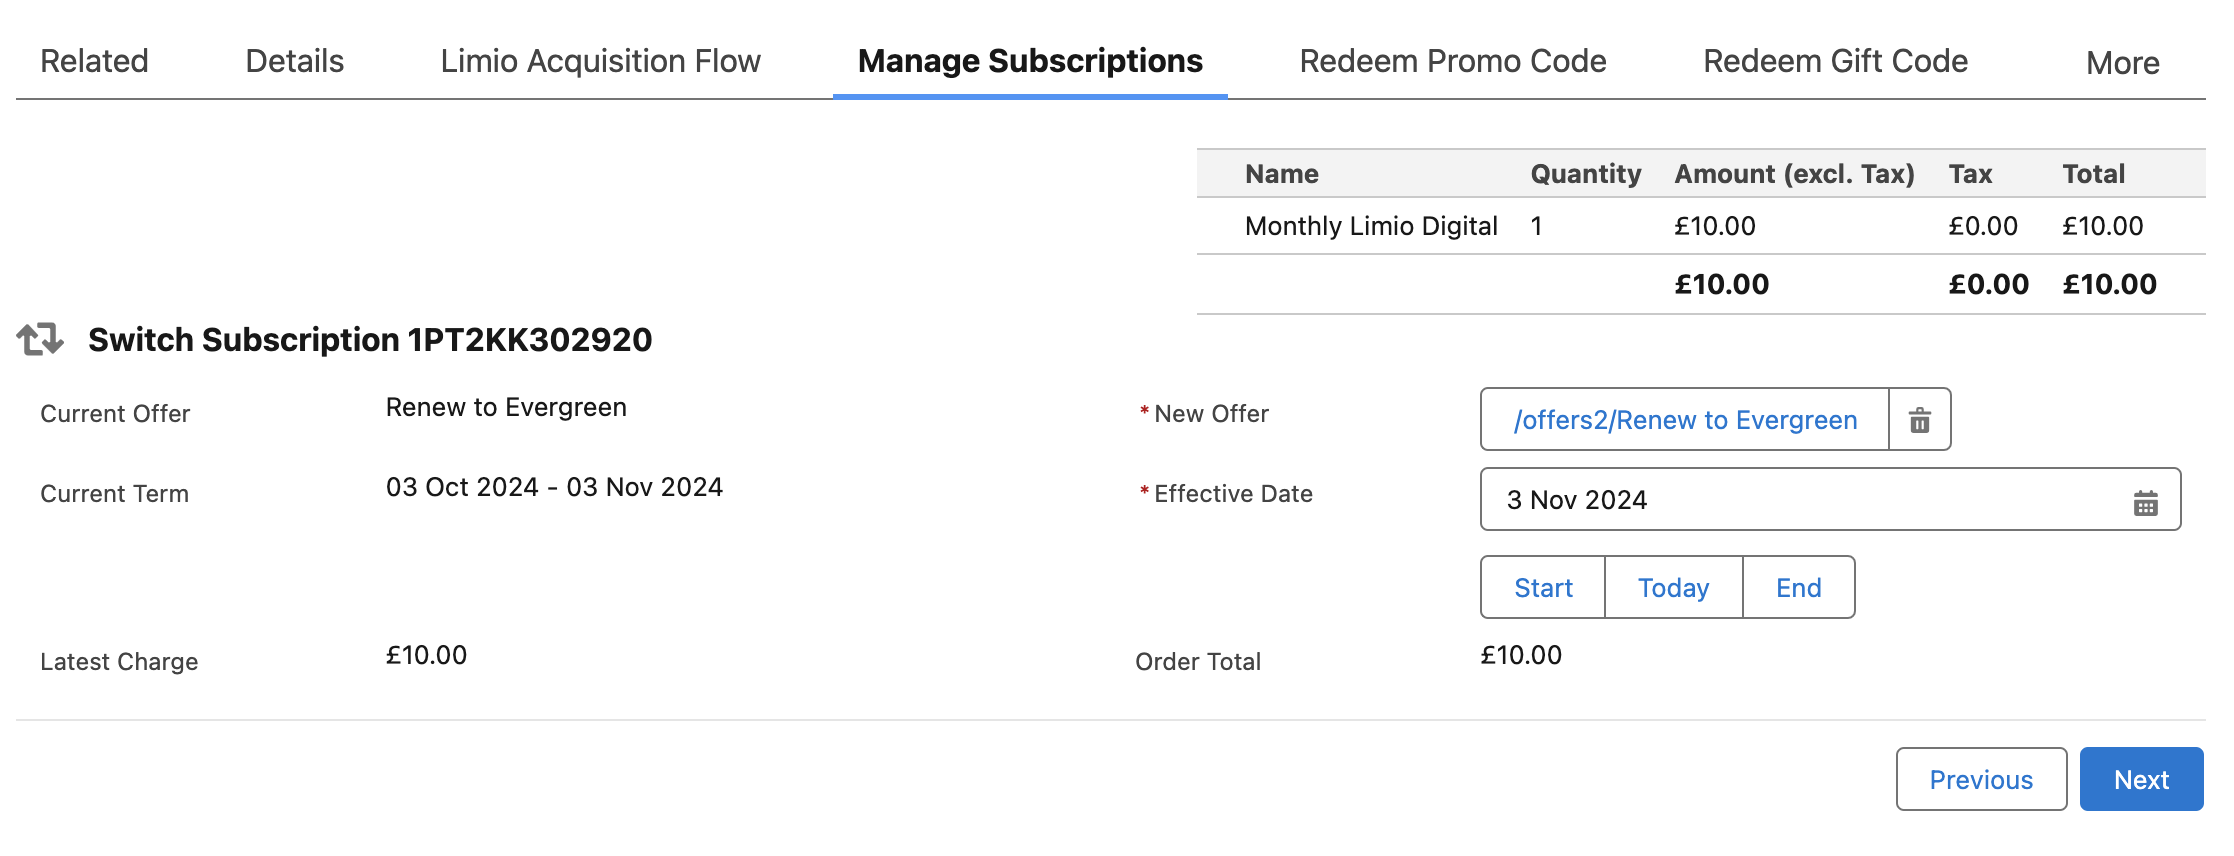Set effective date to Start
The width and height of the screenshot is (2234, 856).
(1543, 587)
